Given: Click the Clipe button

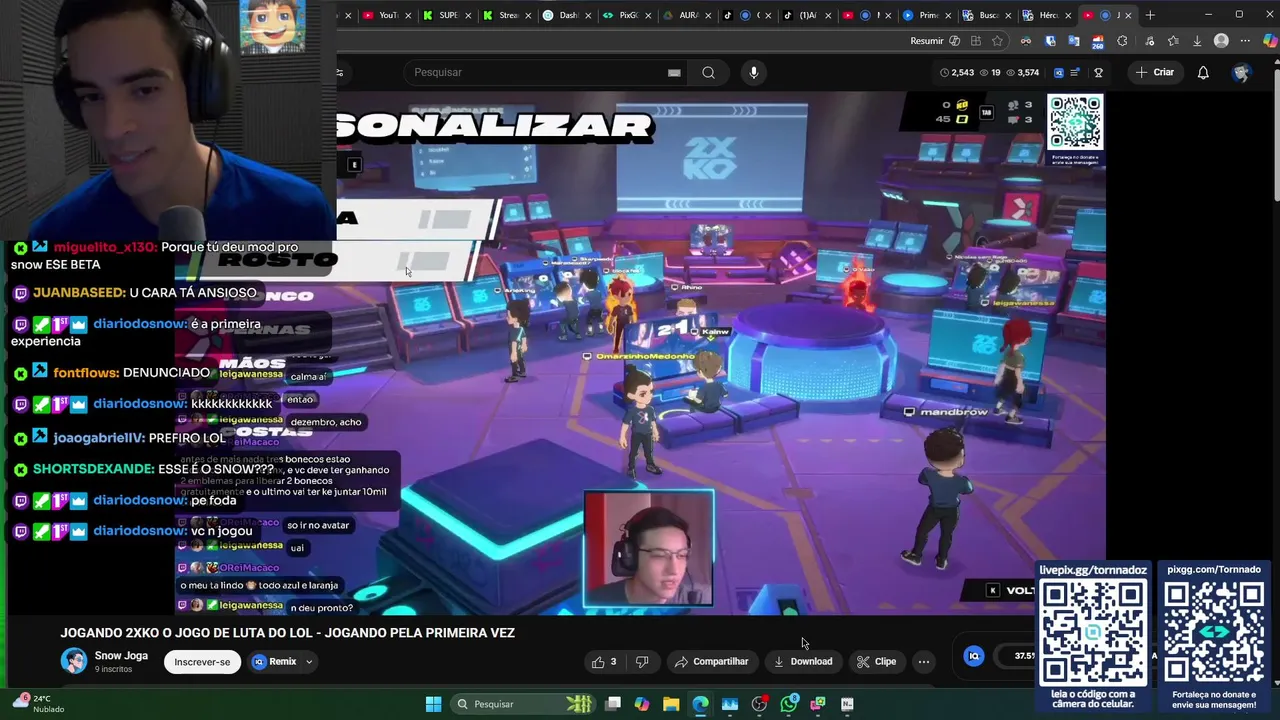Looking at the screenshot, I should click(x=876, y=661).
